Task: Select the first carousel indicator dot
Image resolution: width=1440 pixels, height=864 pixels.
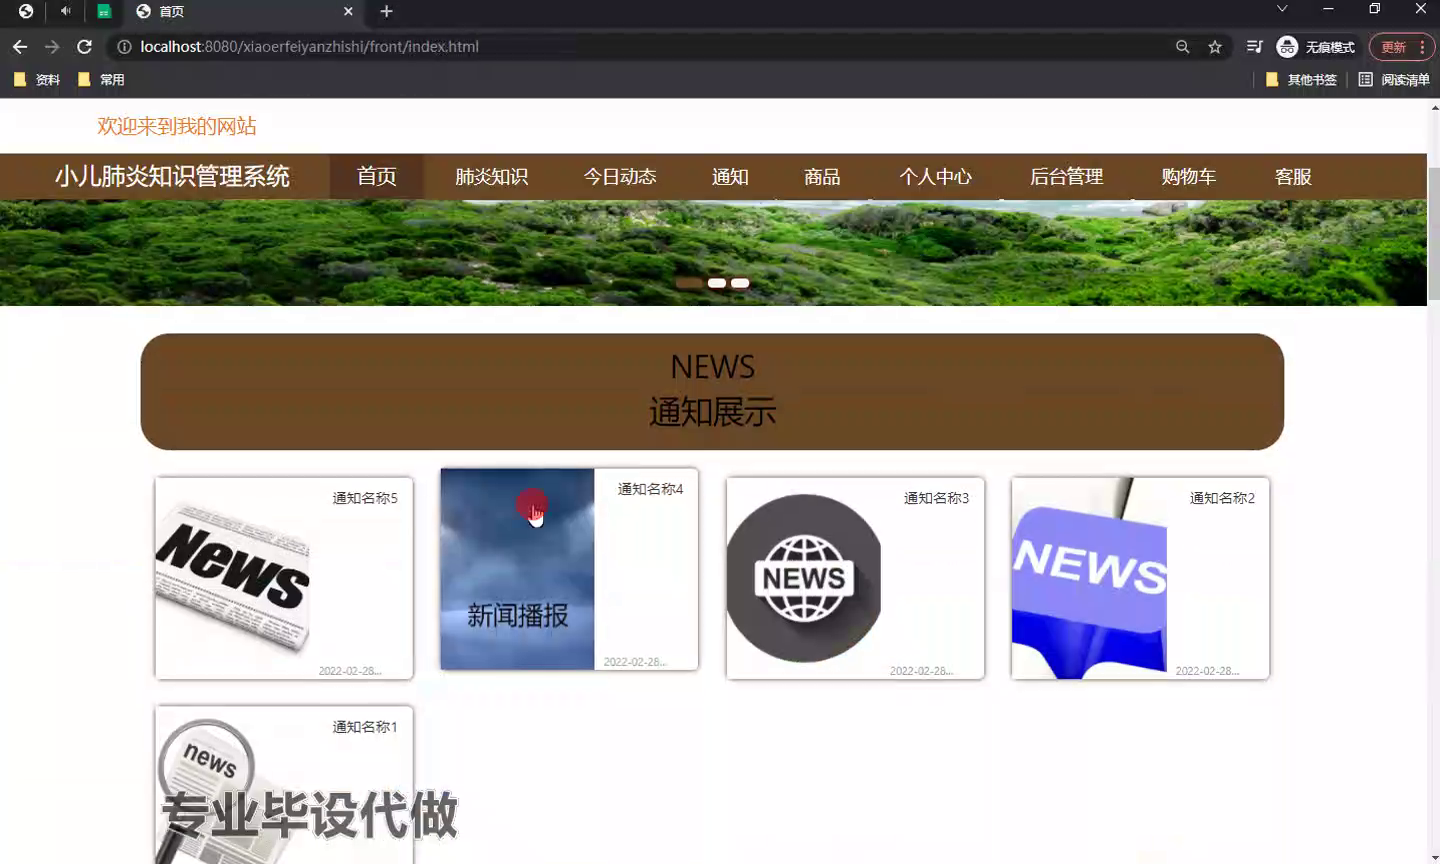Action: (x=689, y=283)
